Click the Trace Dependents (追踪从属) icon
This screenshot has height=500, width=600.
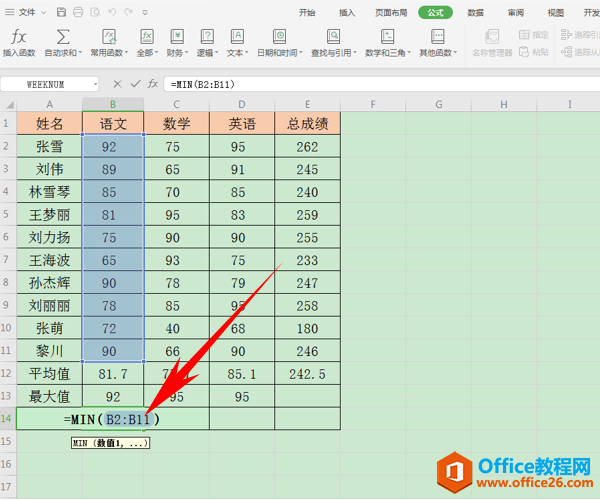[566, 52]
